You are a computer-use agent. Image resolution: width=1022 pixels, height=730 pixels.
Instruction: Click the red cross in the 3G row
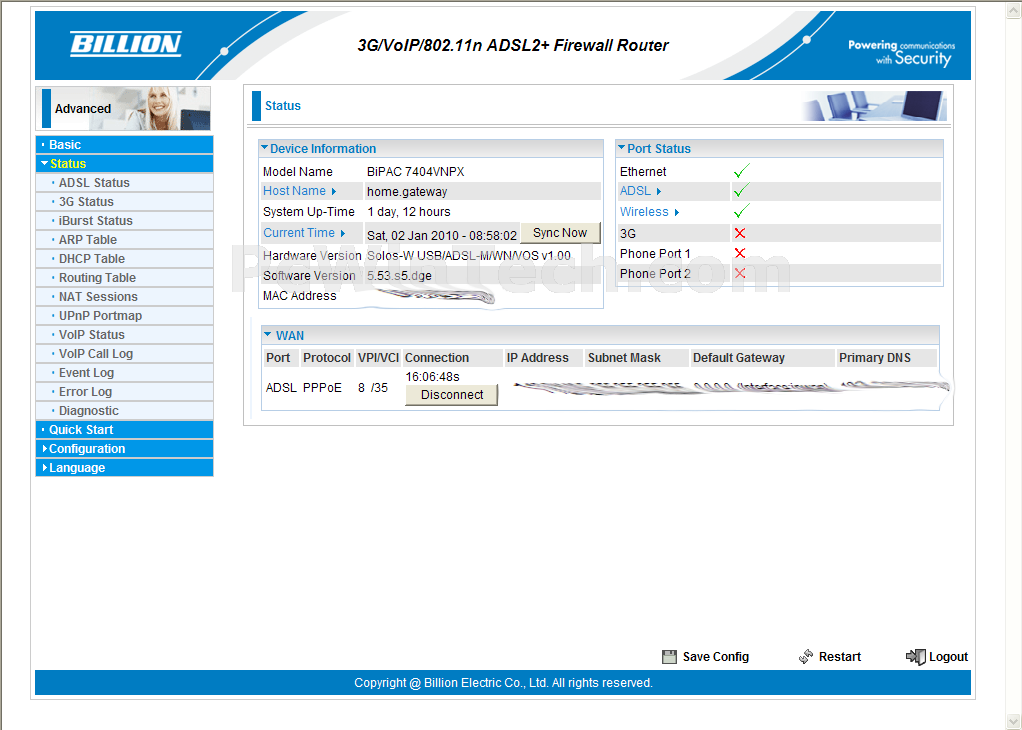point(740,233)
